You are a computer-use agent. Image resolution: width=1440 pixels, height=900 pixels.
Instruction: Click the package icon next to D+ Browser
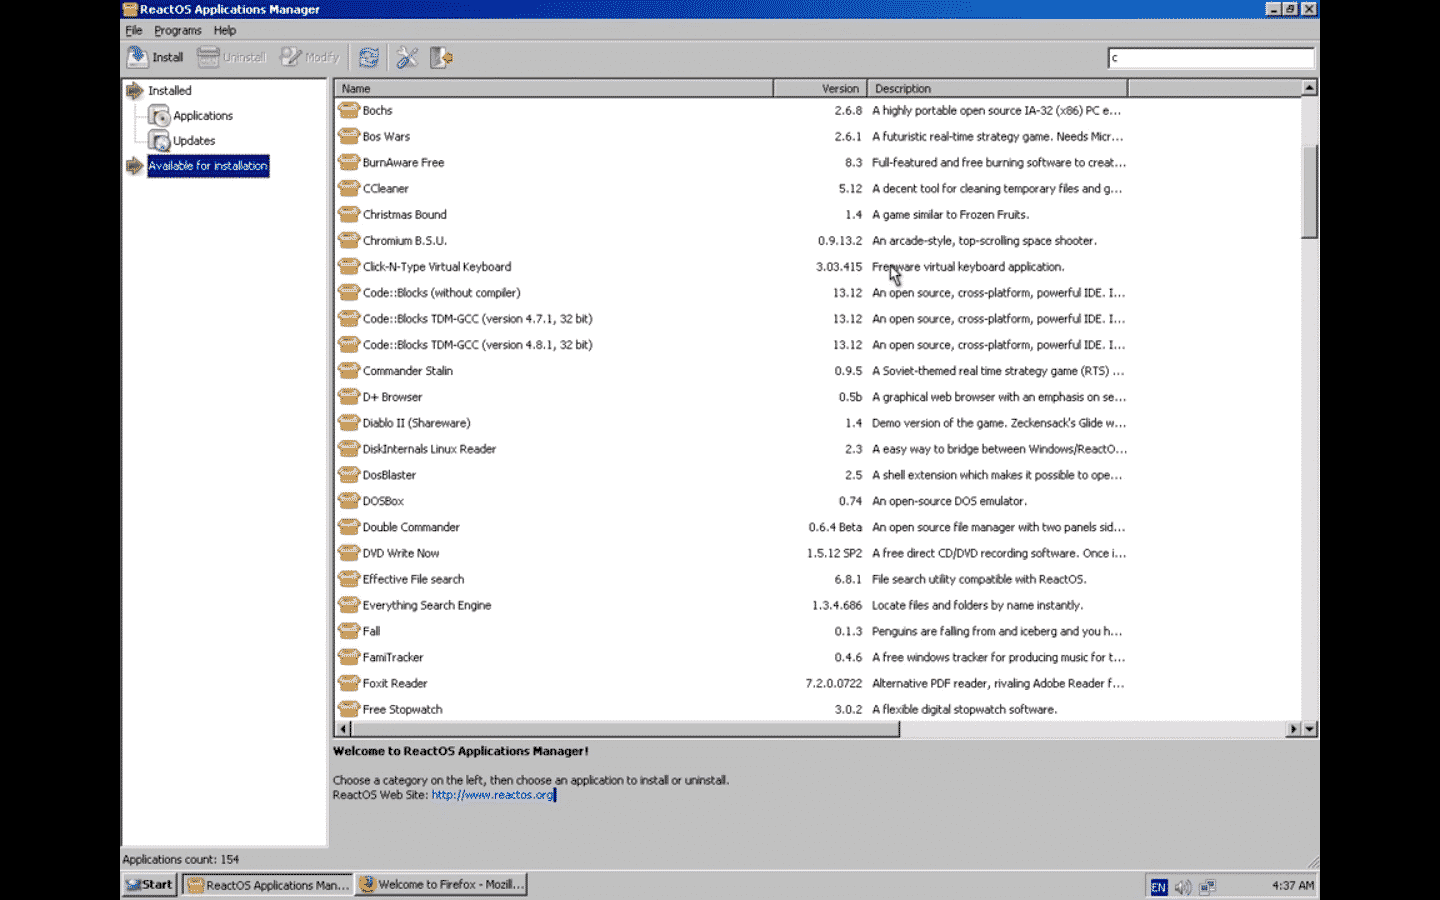(x=348, y=396)
